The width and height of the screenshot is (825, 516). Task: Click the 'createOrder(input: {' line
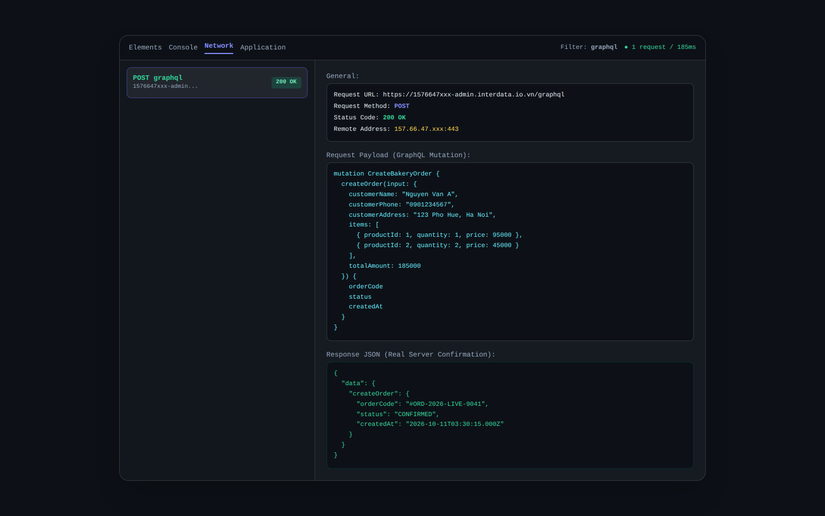pos(379,184)
